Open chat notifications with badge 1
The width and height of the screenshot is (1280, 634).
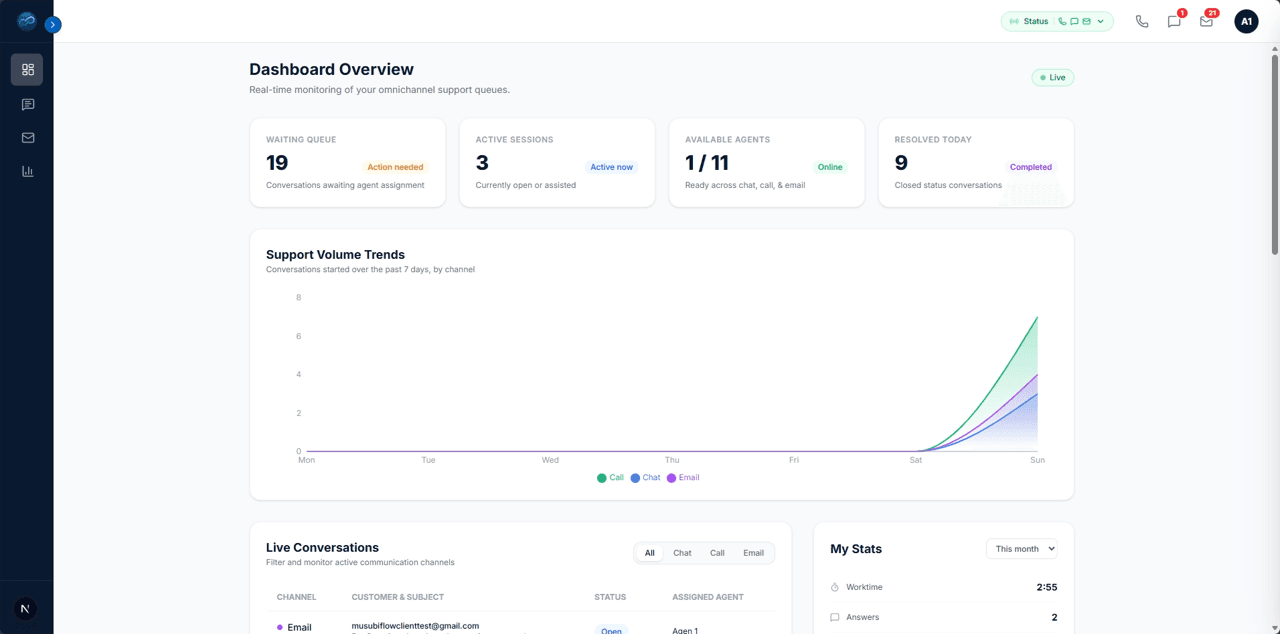pyautogui.click(x=1174, y=21)
